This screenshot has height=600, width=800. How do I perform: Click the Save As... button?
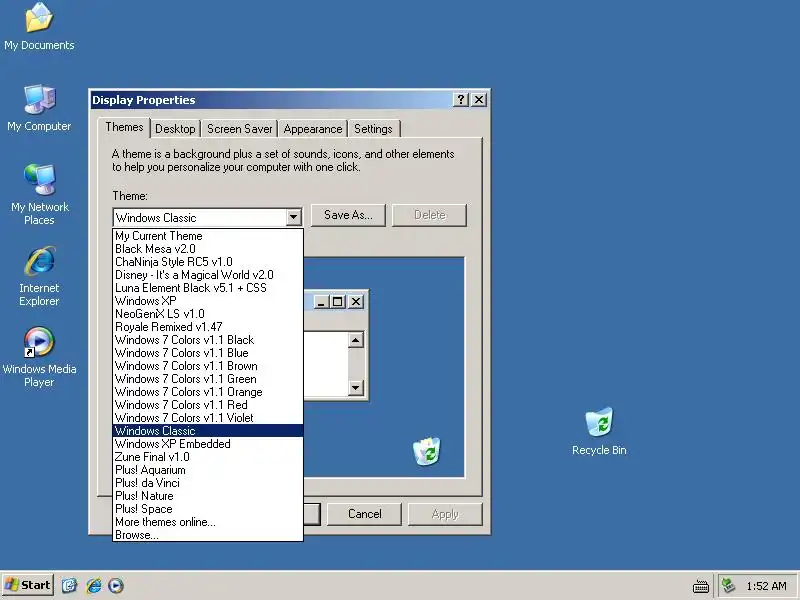tap(348, 215)
